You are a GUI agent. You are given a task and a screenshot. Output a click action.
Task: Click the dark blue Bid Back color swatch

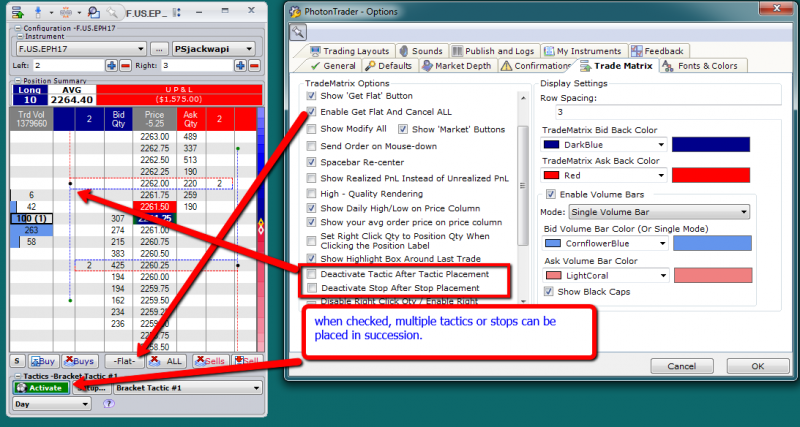711,145
